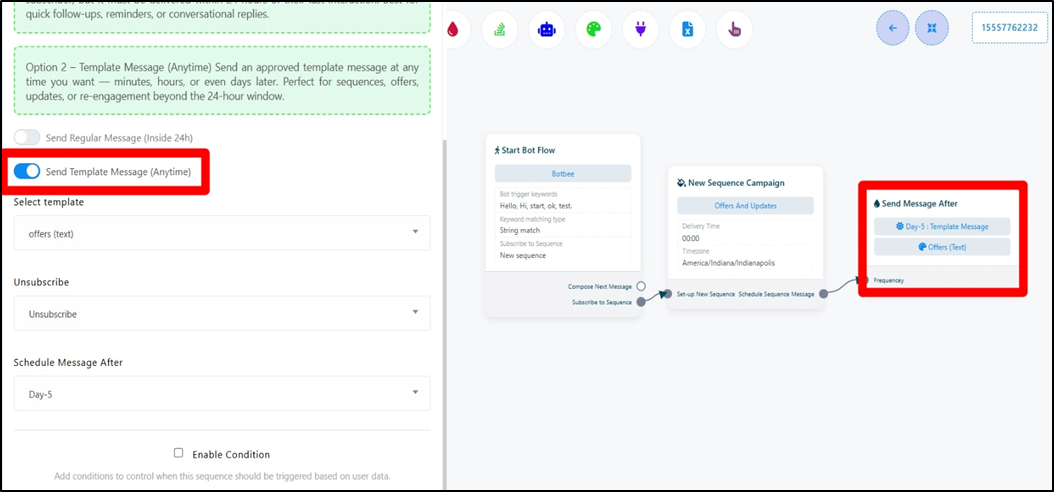Expand the Unsubscribe dropdown
Screen dimensions: 1054x492
tap(222, 313)
